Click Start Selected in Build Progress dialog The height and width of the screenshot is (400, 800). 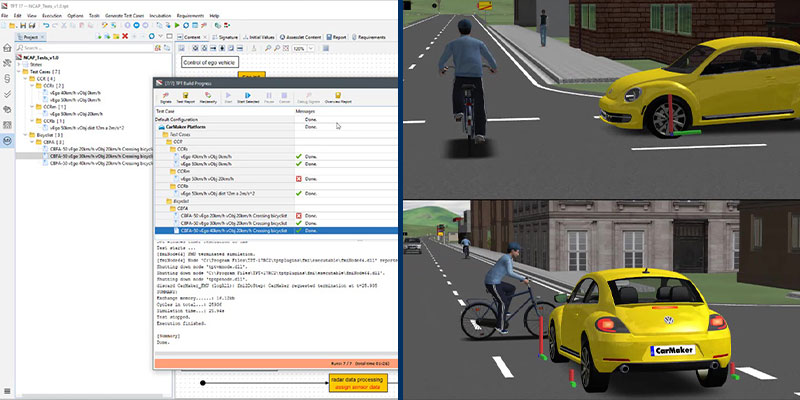247,98
